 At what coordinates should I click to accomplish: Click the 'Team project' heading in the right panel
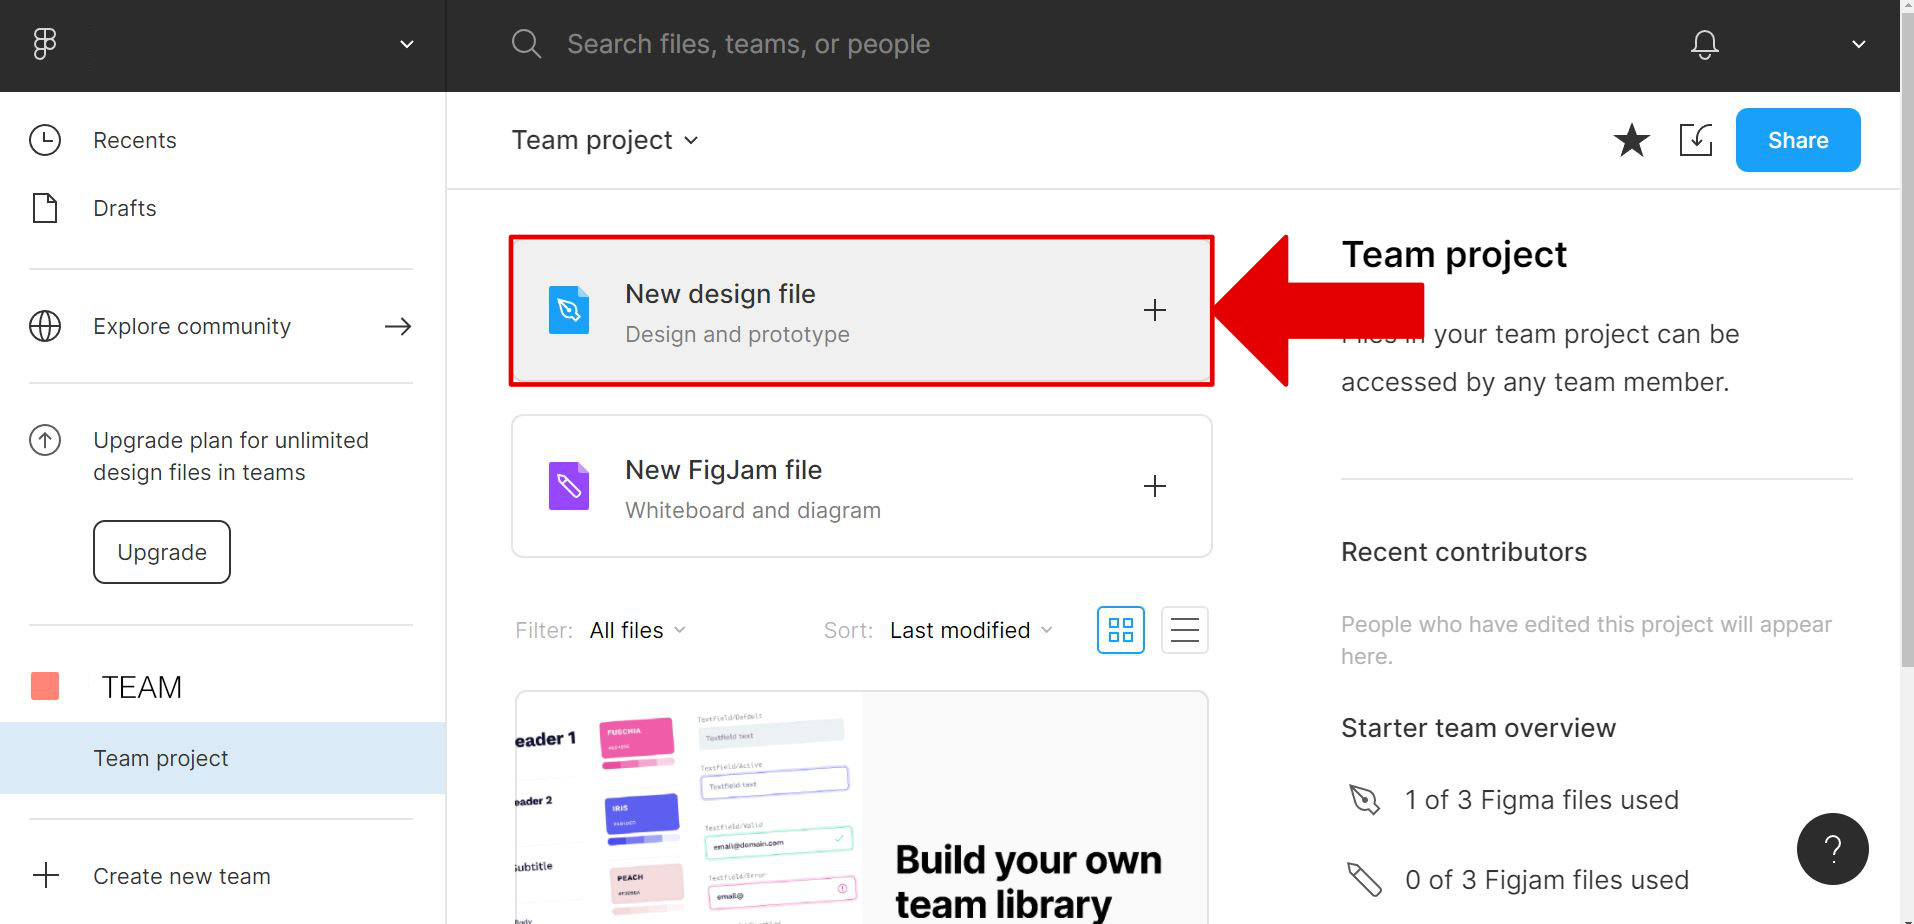click(1454, 255)
